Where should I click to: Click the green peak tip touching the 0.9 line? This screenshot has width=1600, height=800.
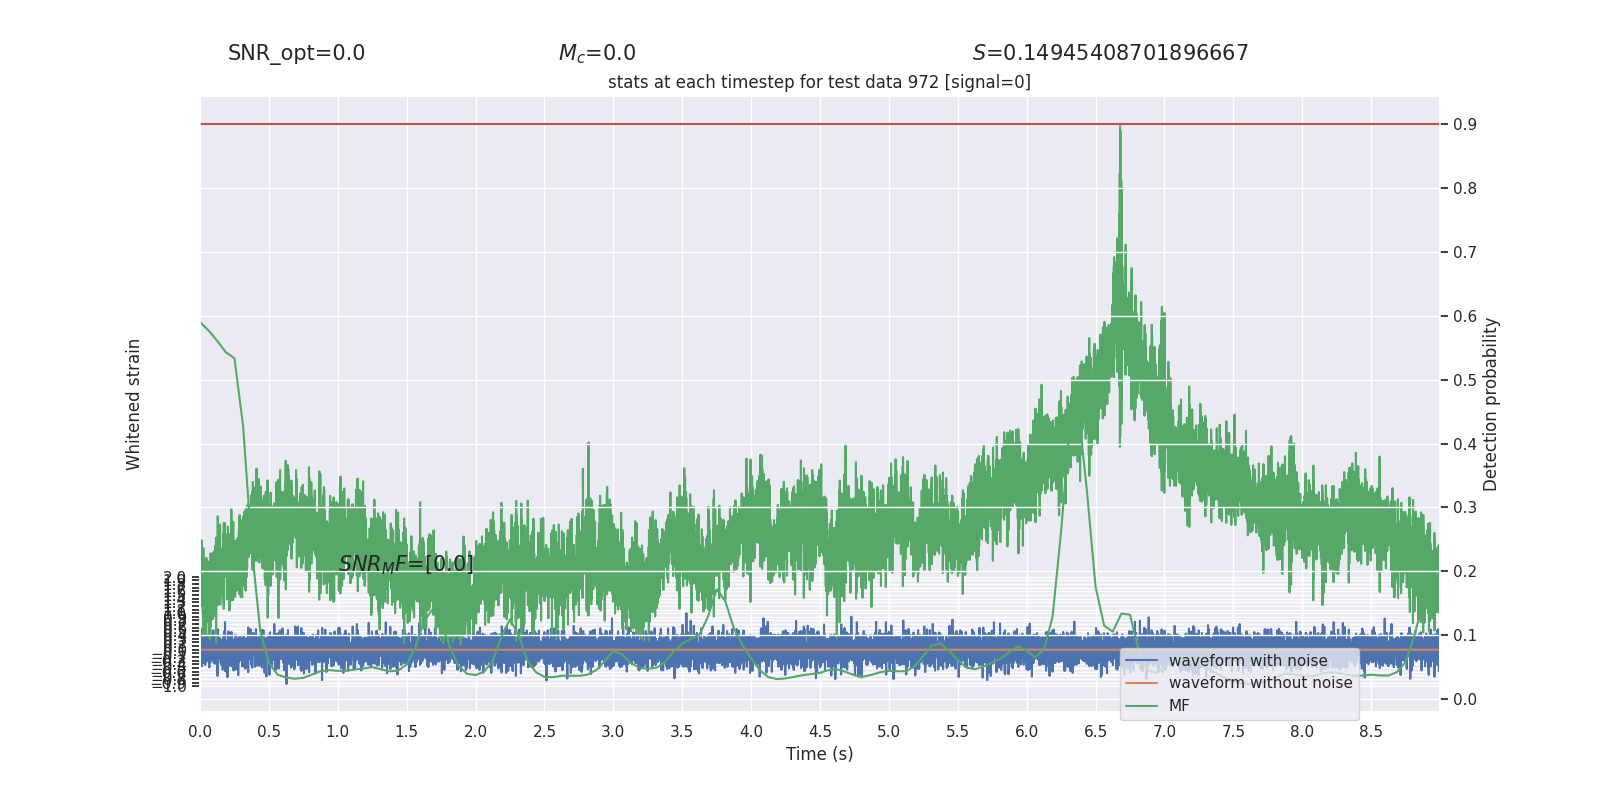point(1120,127)
